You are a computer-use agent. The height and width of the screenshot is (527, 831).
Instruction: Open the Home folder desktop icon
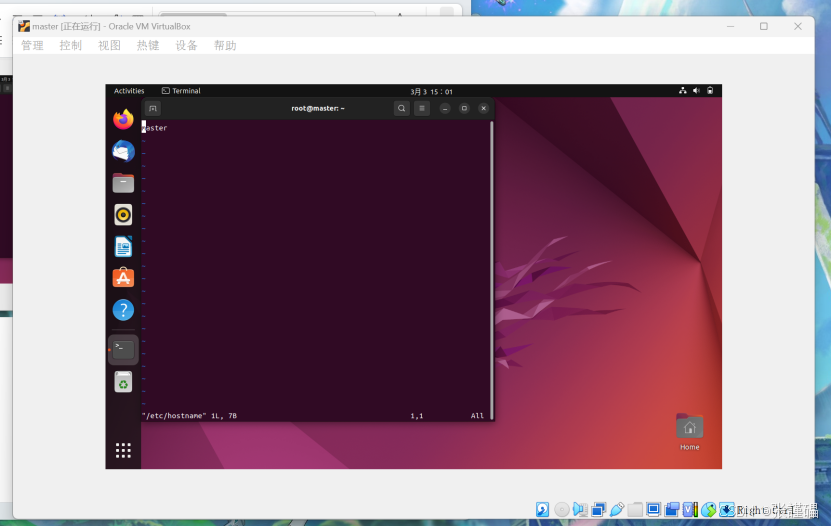pos(689,432)
